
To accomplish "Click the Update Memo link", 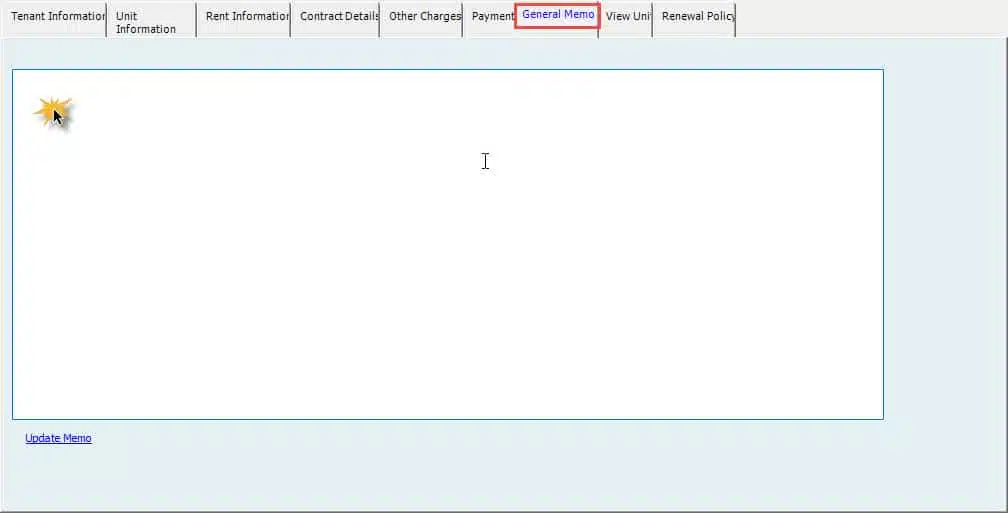I will click(x=58, y=438).
